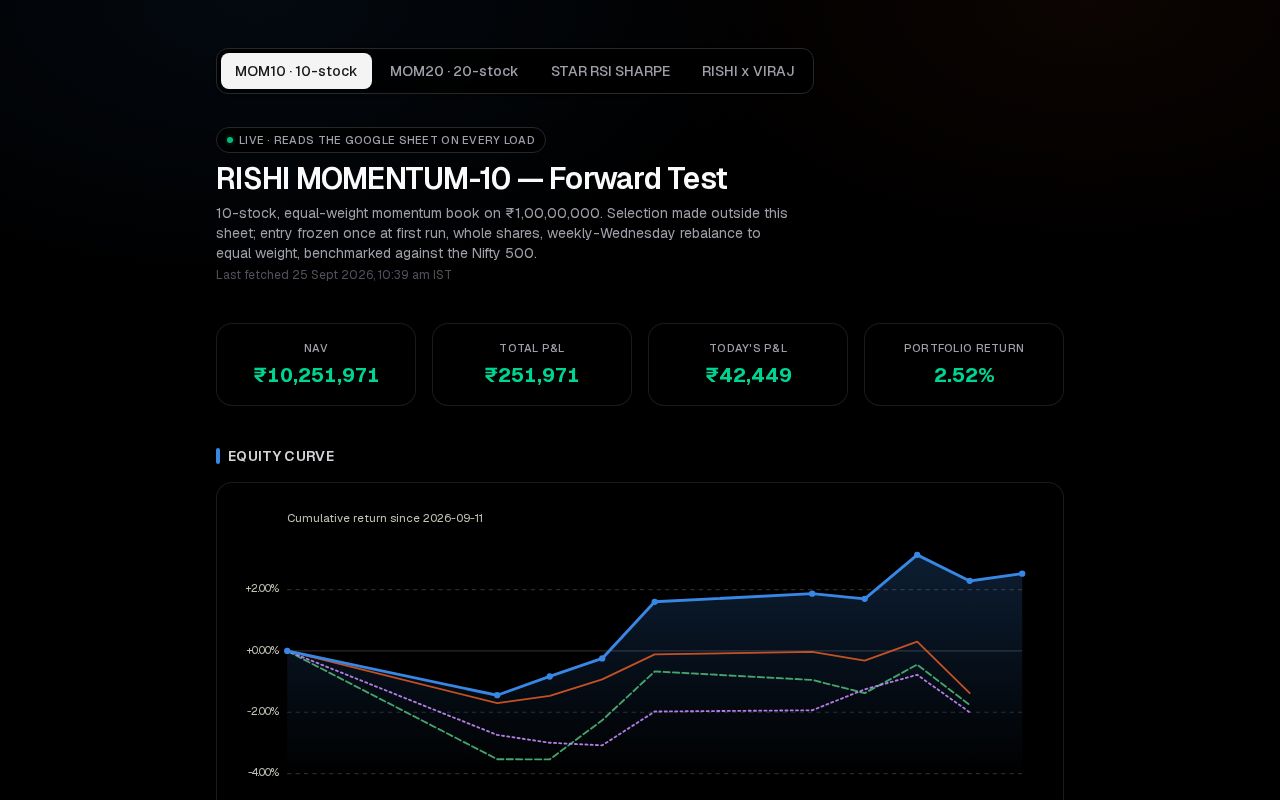Screen dimensions: 1280x800
Task: Select the NAV ₹10,251,971 card
Action: click(x=316, y=364)
